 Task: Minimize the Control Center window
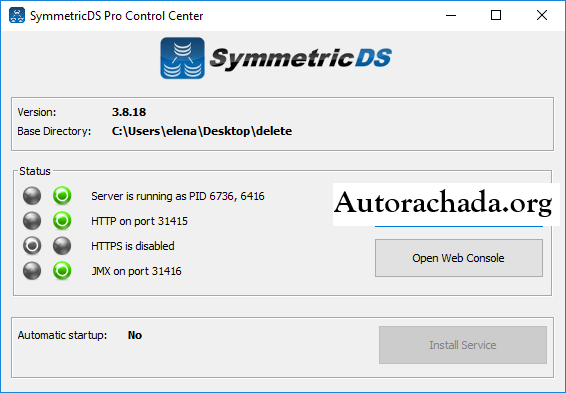(451, 16)
